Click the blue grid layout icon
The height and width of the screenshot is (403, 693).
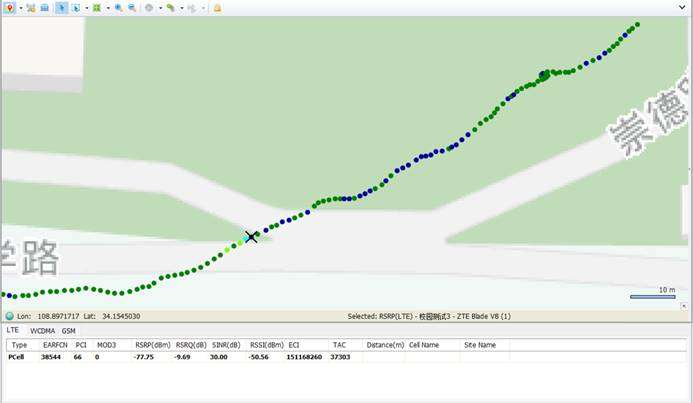(x=44, y=8)
